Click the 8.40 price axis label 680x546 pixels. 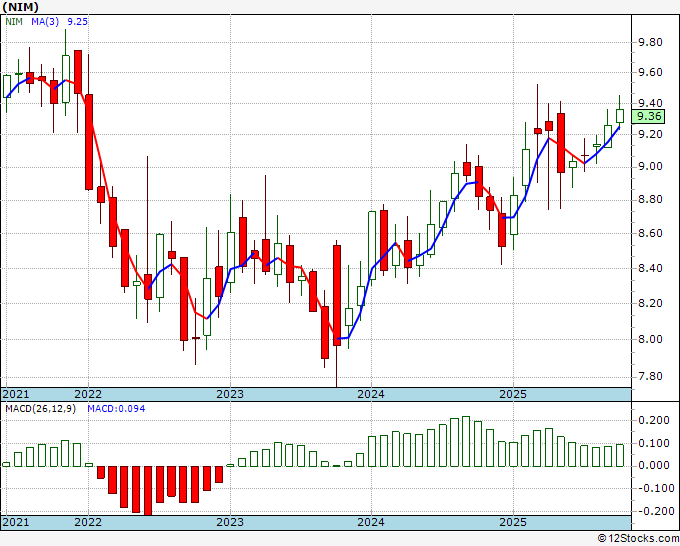coord(650,268)
